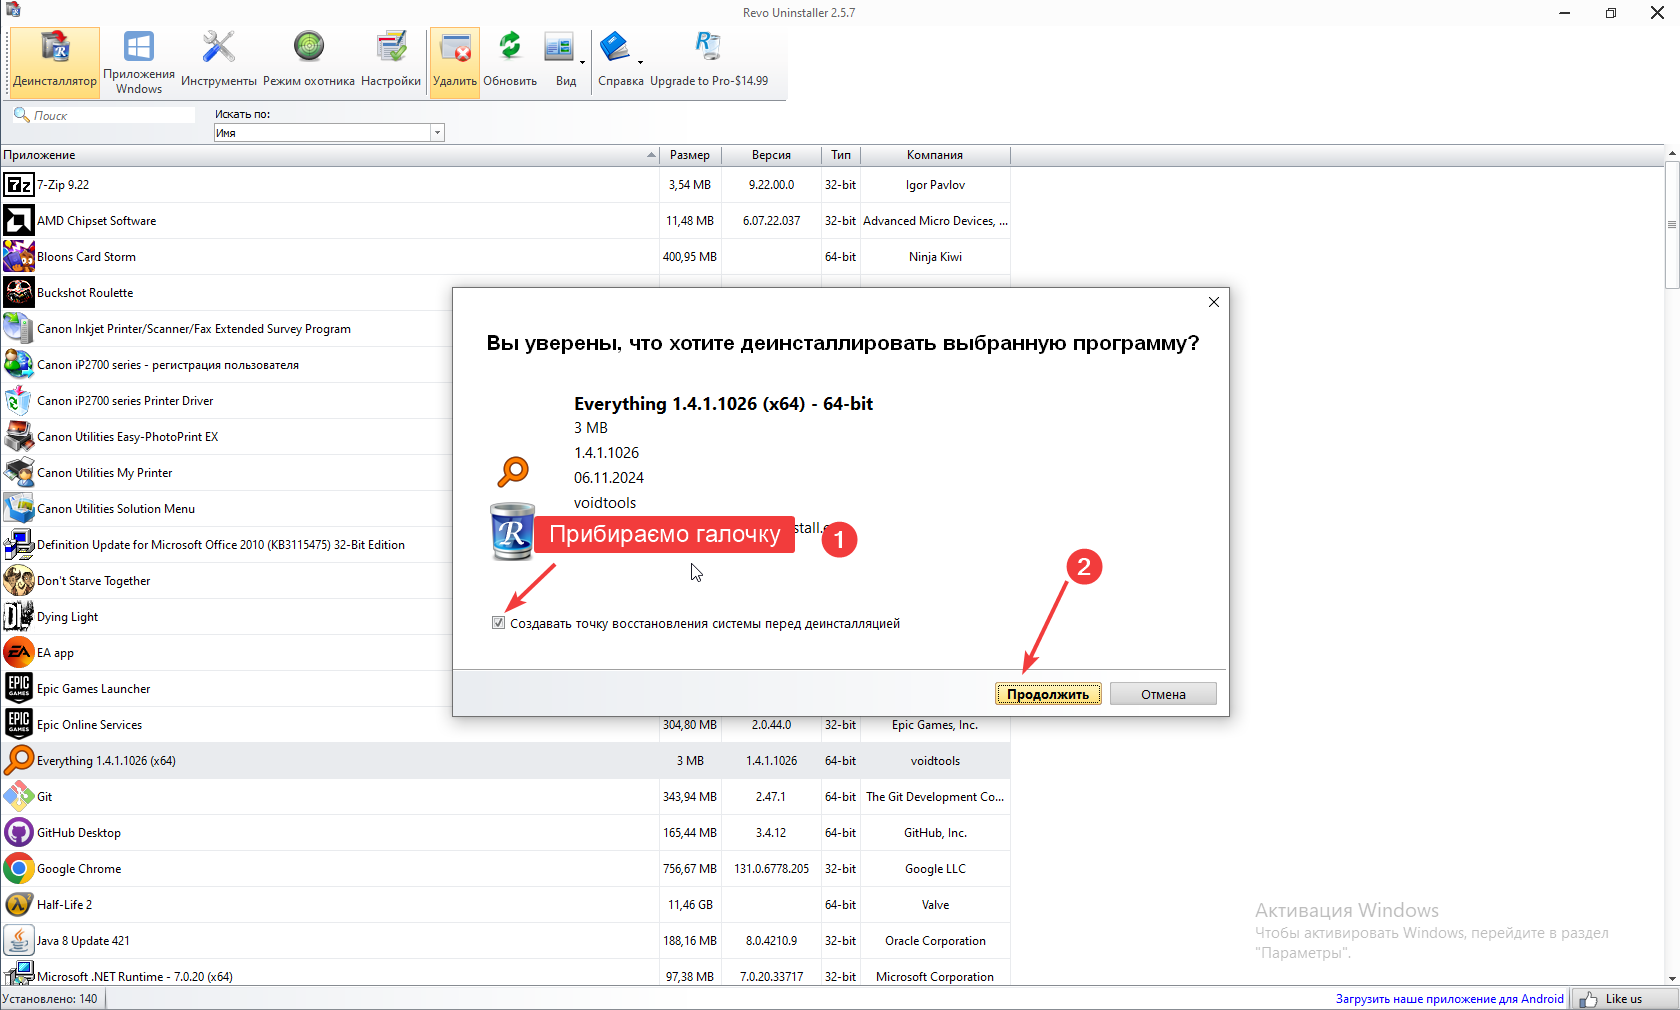Click 400,95 MB size cell
The height and width of the screenshot is (1010, 1680).
[x=690, y=257]
